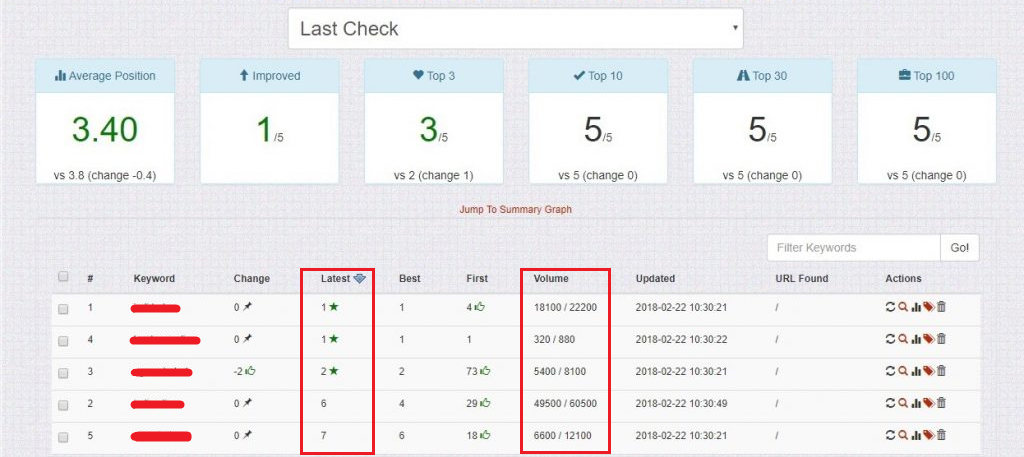View bar chart for 6600 / 12100 row
The height and width of the screenshot is (457, 1024).
tap(916, 435)
